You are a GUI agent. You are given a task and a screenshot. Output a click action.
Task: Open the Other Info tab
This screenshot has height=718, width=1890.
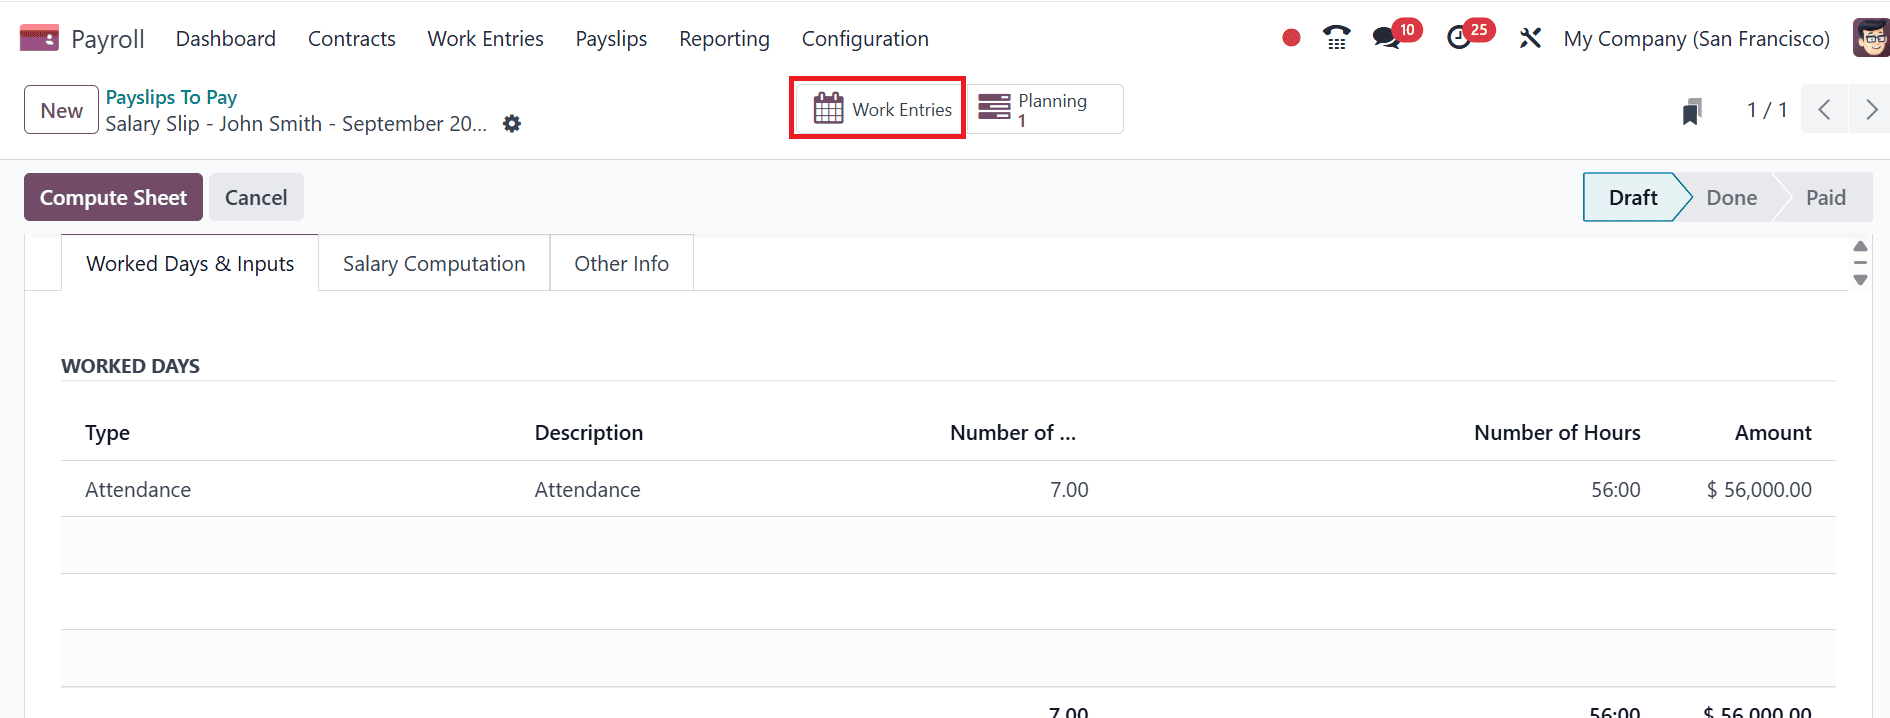point(621,264)
